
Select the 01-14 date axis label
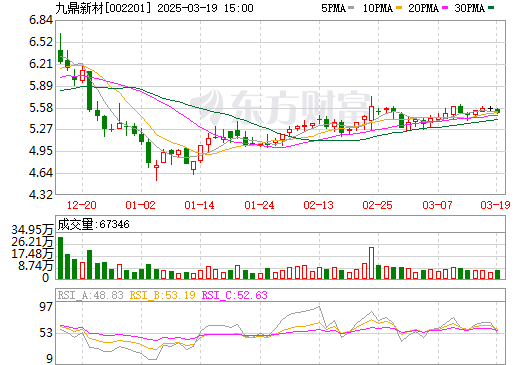point(200,205)
